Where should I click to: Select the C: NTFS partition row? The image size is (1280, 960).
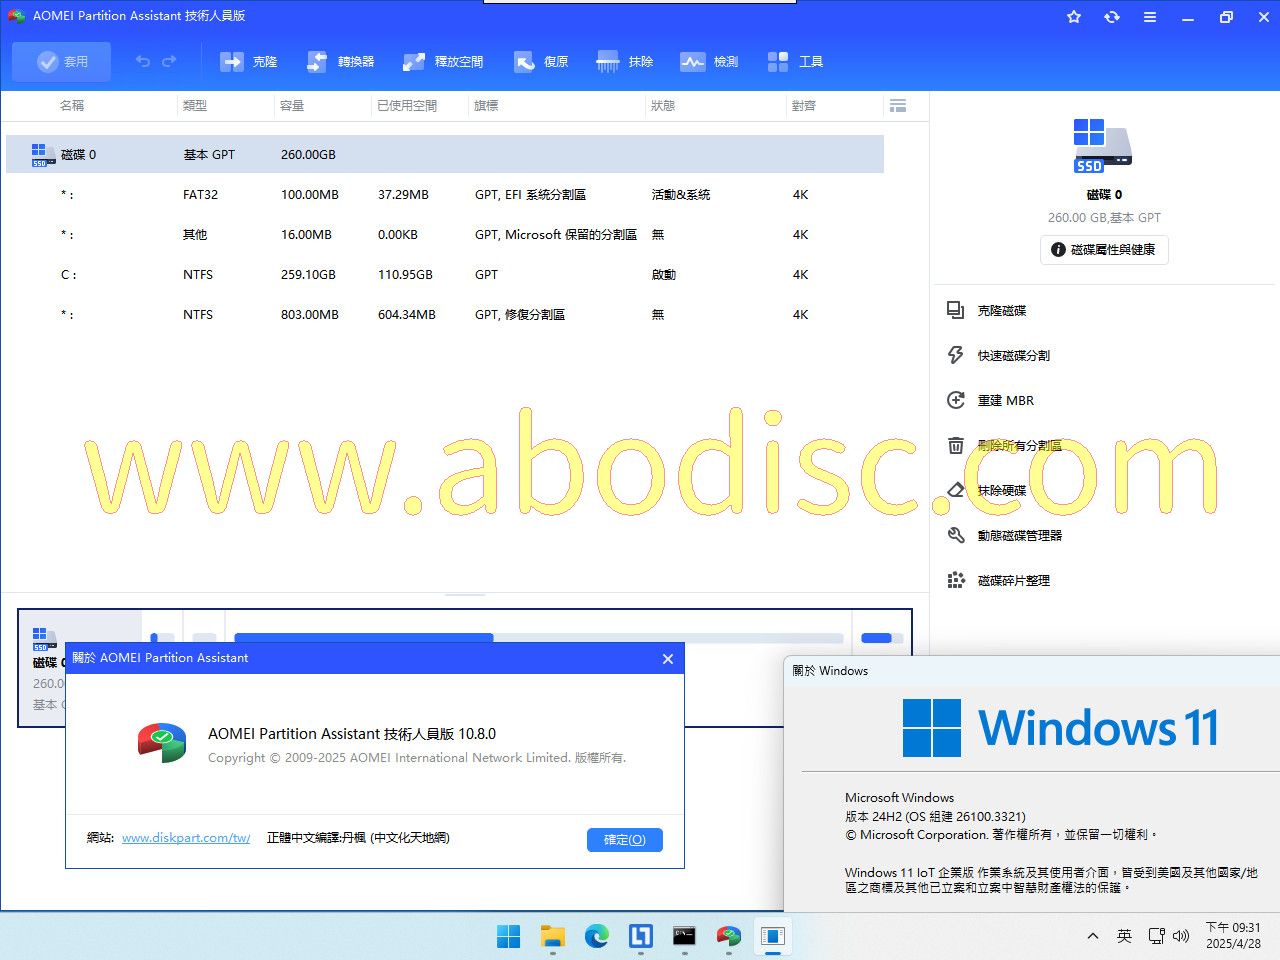(445, 274)
